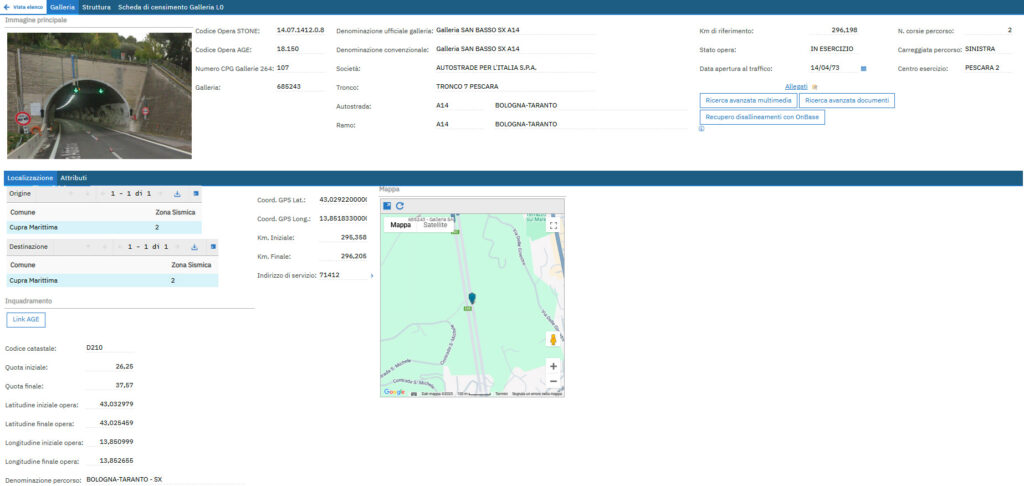This screenshot has height=486, width=1024.
Task: Click the Numero CPG Gallerie 264 value field
Action: (300, 67)
